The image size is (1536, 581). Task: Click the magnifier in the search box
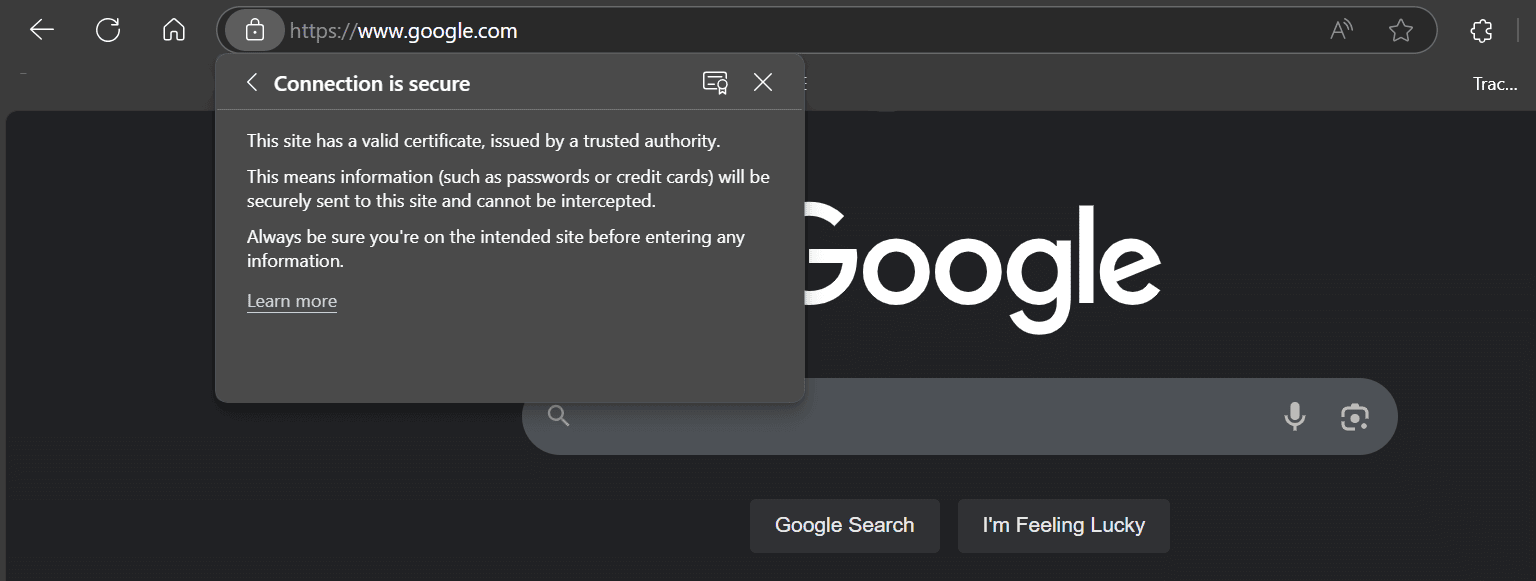click(557, 415)
